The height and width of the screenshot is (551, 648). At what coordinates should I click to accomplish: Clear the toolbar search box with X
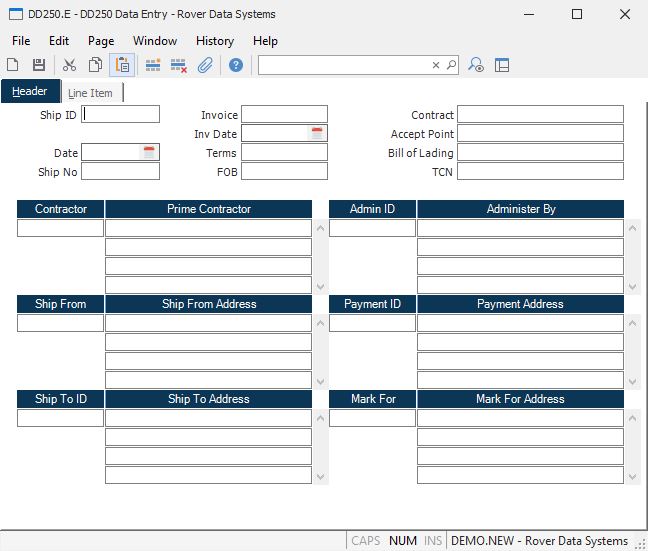click(x=436, y=65)
